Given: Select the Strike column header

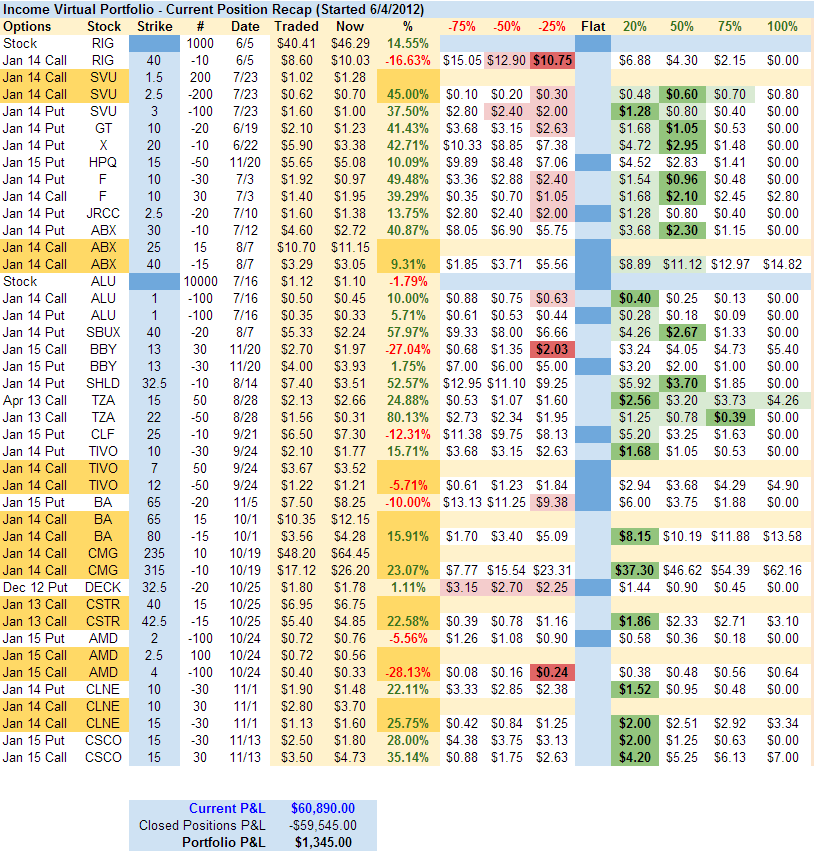Looking at the screenshot, I should click(x=155, y=25).
